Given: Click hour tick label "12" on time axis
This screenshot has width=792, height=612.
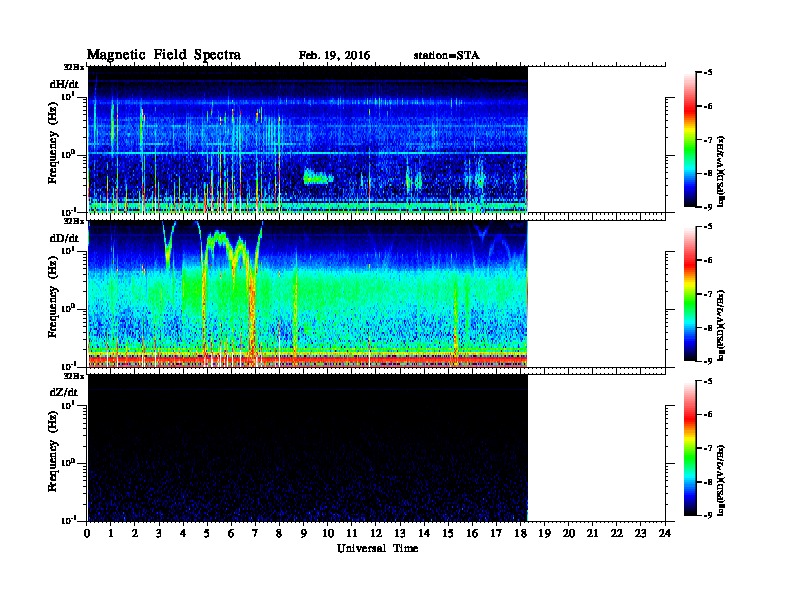Looking at the screenshot, I should (376, 534).
